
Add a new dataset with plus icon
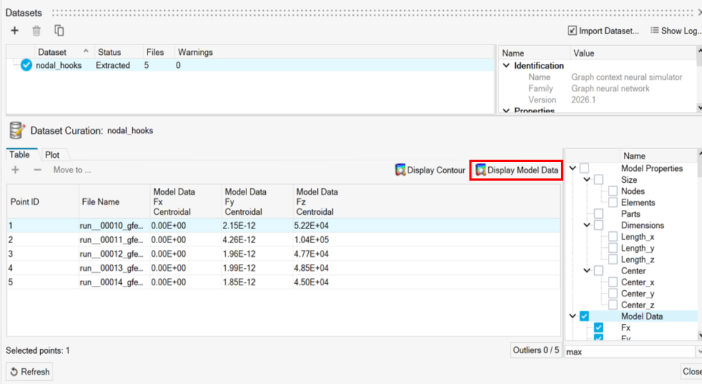15,30
